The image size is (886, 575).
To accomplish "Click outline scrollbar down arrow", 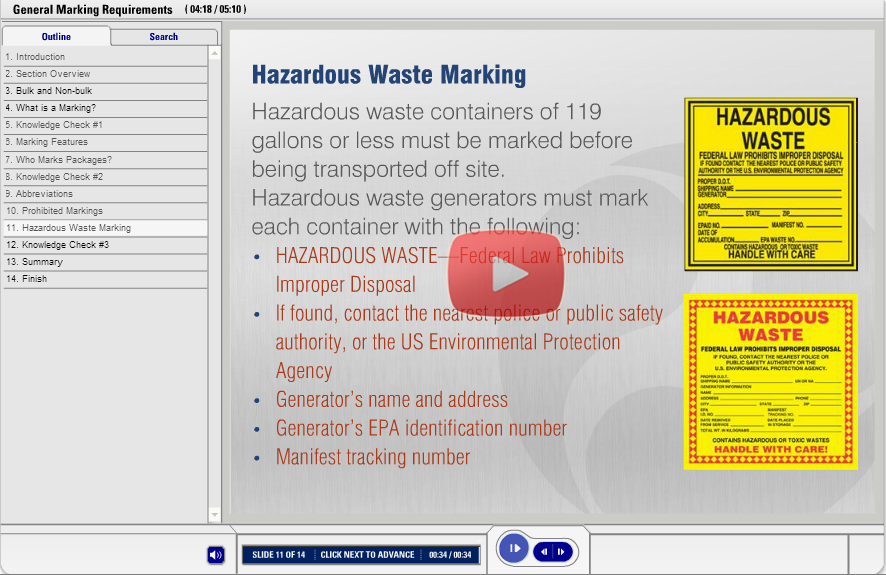I will [214, 515].
